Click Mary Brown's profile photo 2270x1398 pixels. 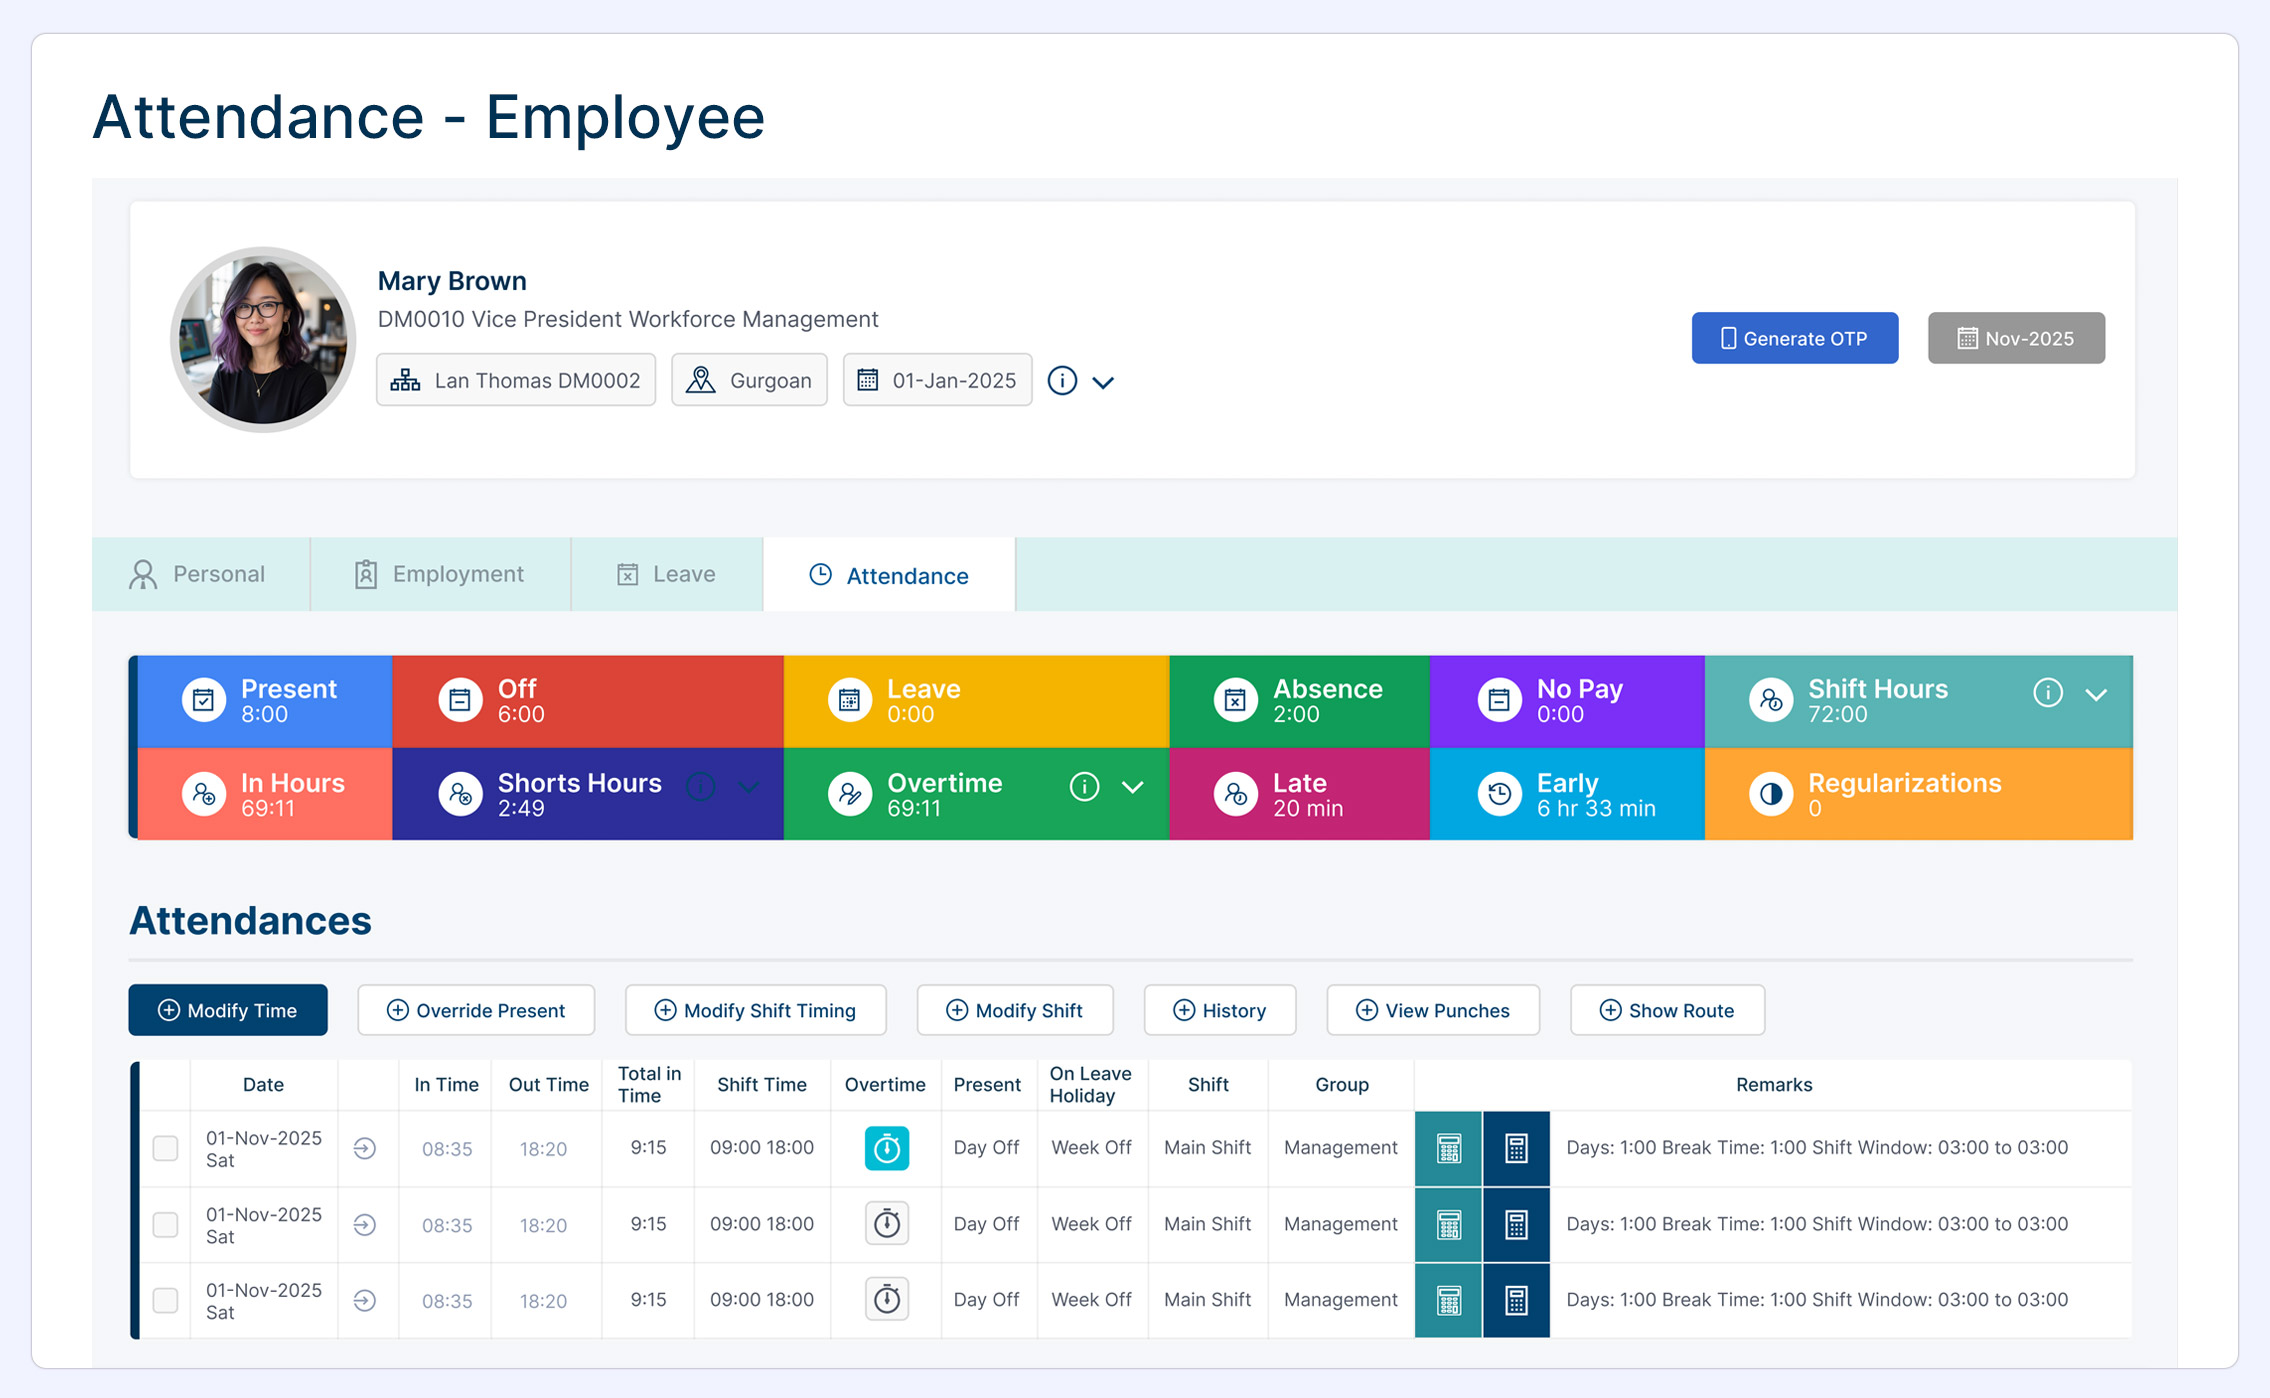(263, 340)
